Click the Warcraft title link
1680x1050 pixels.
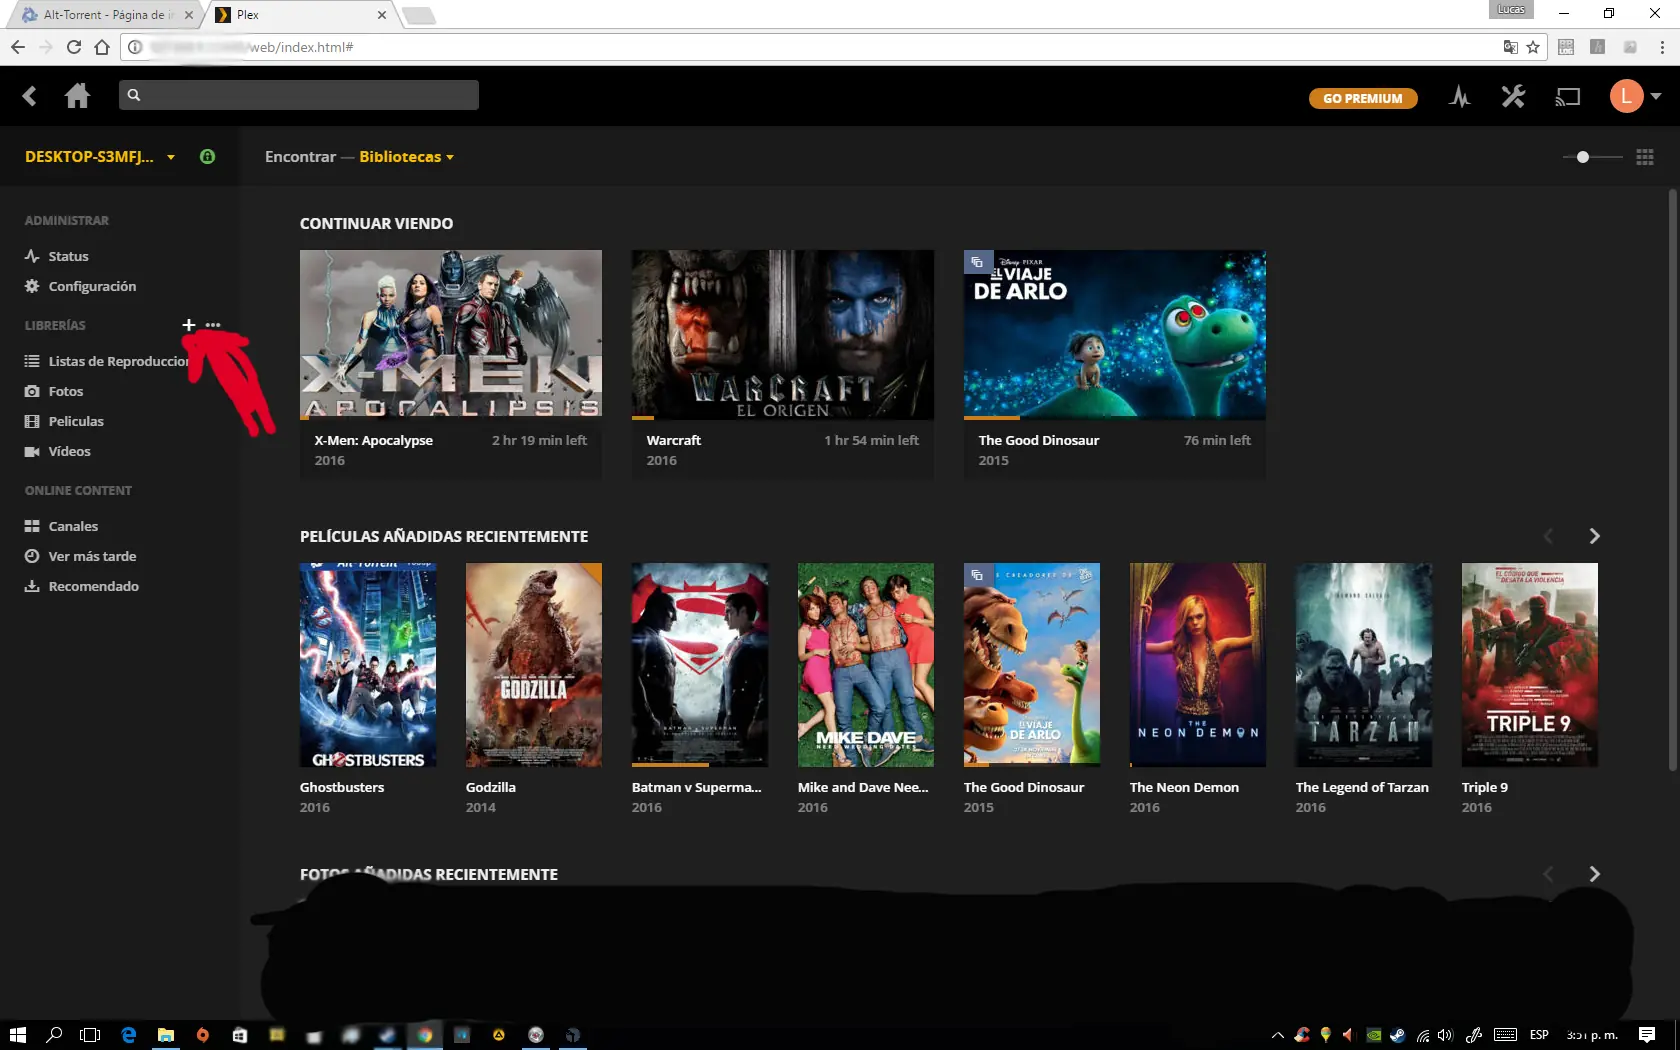[674, 441]
